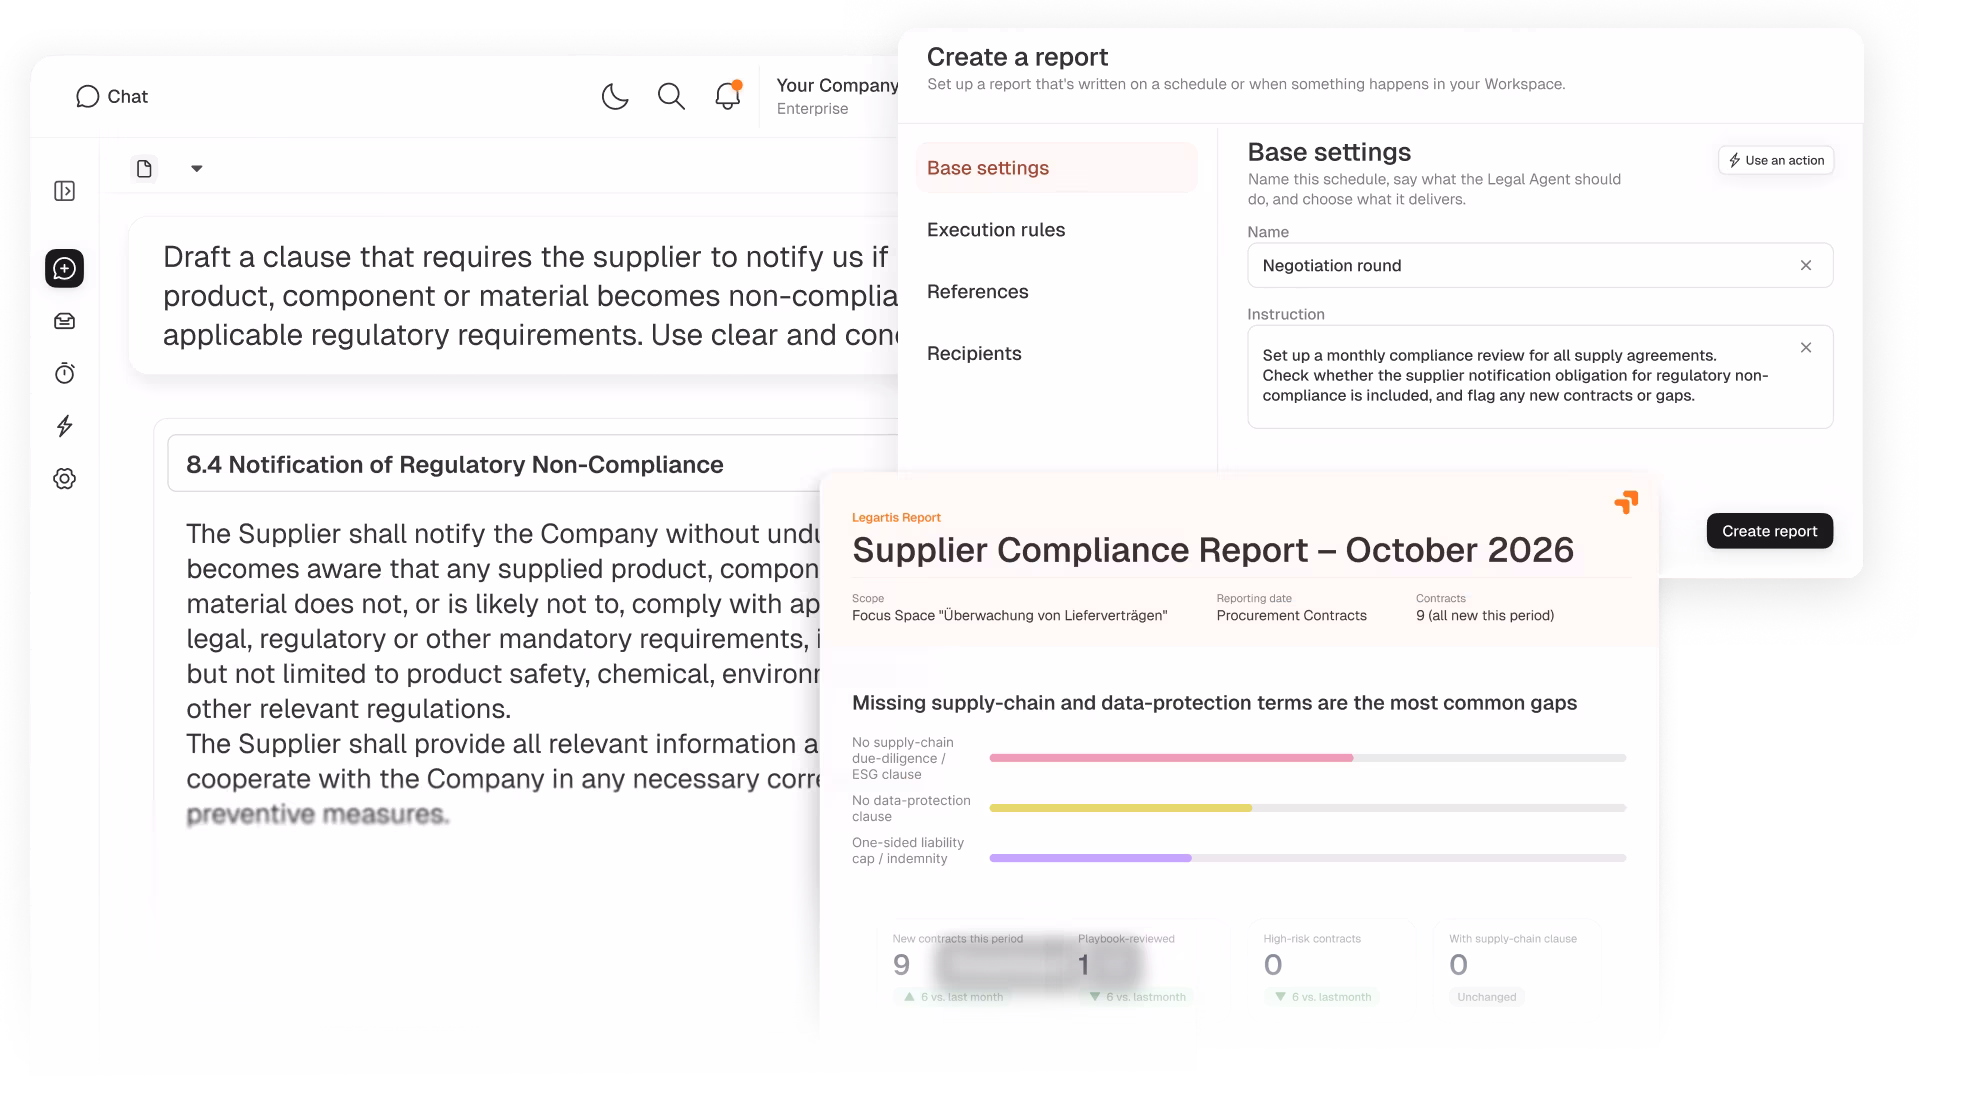The width and height of the screenshot is (1976, 1112).
Task: Toggle dark mode with the moon icon
Action: 615,96
